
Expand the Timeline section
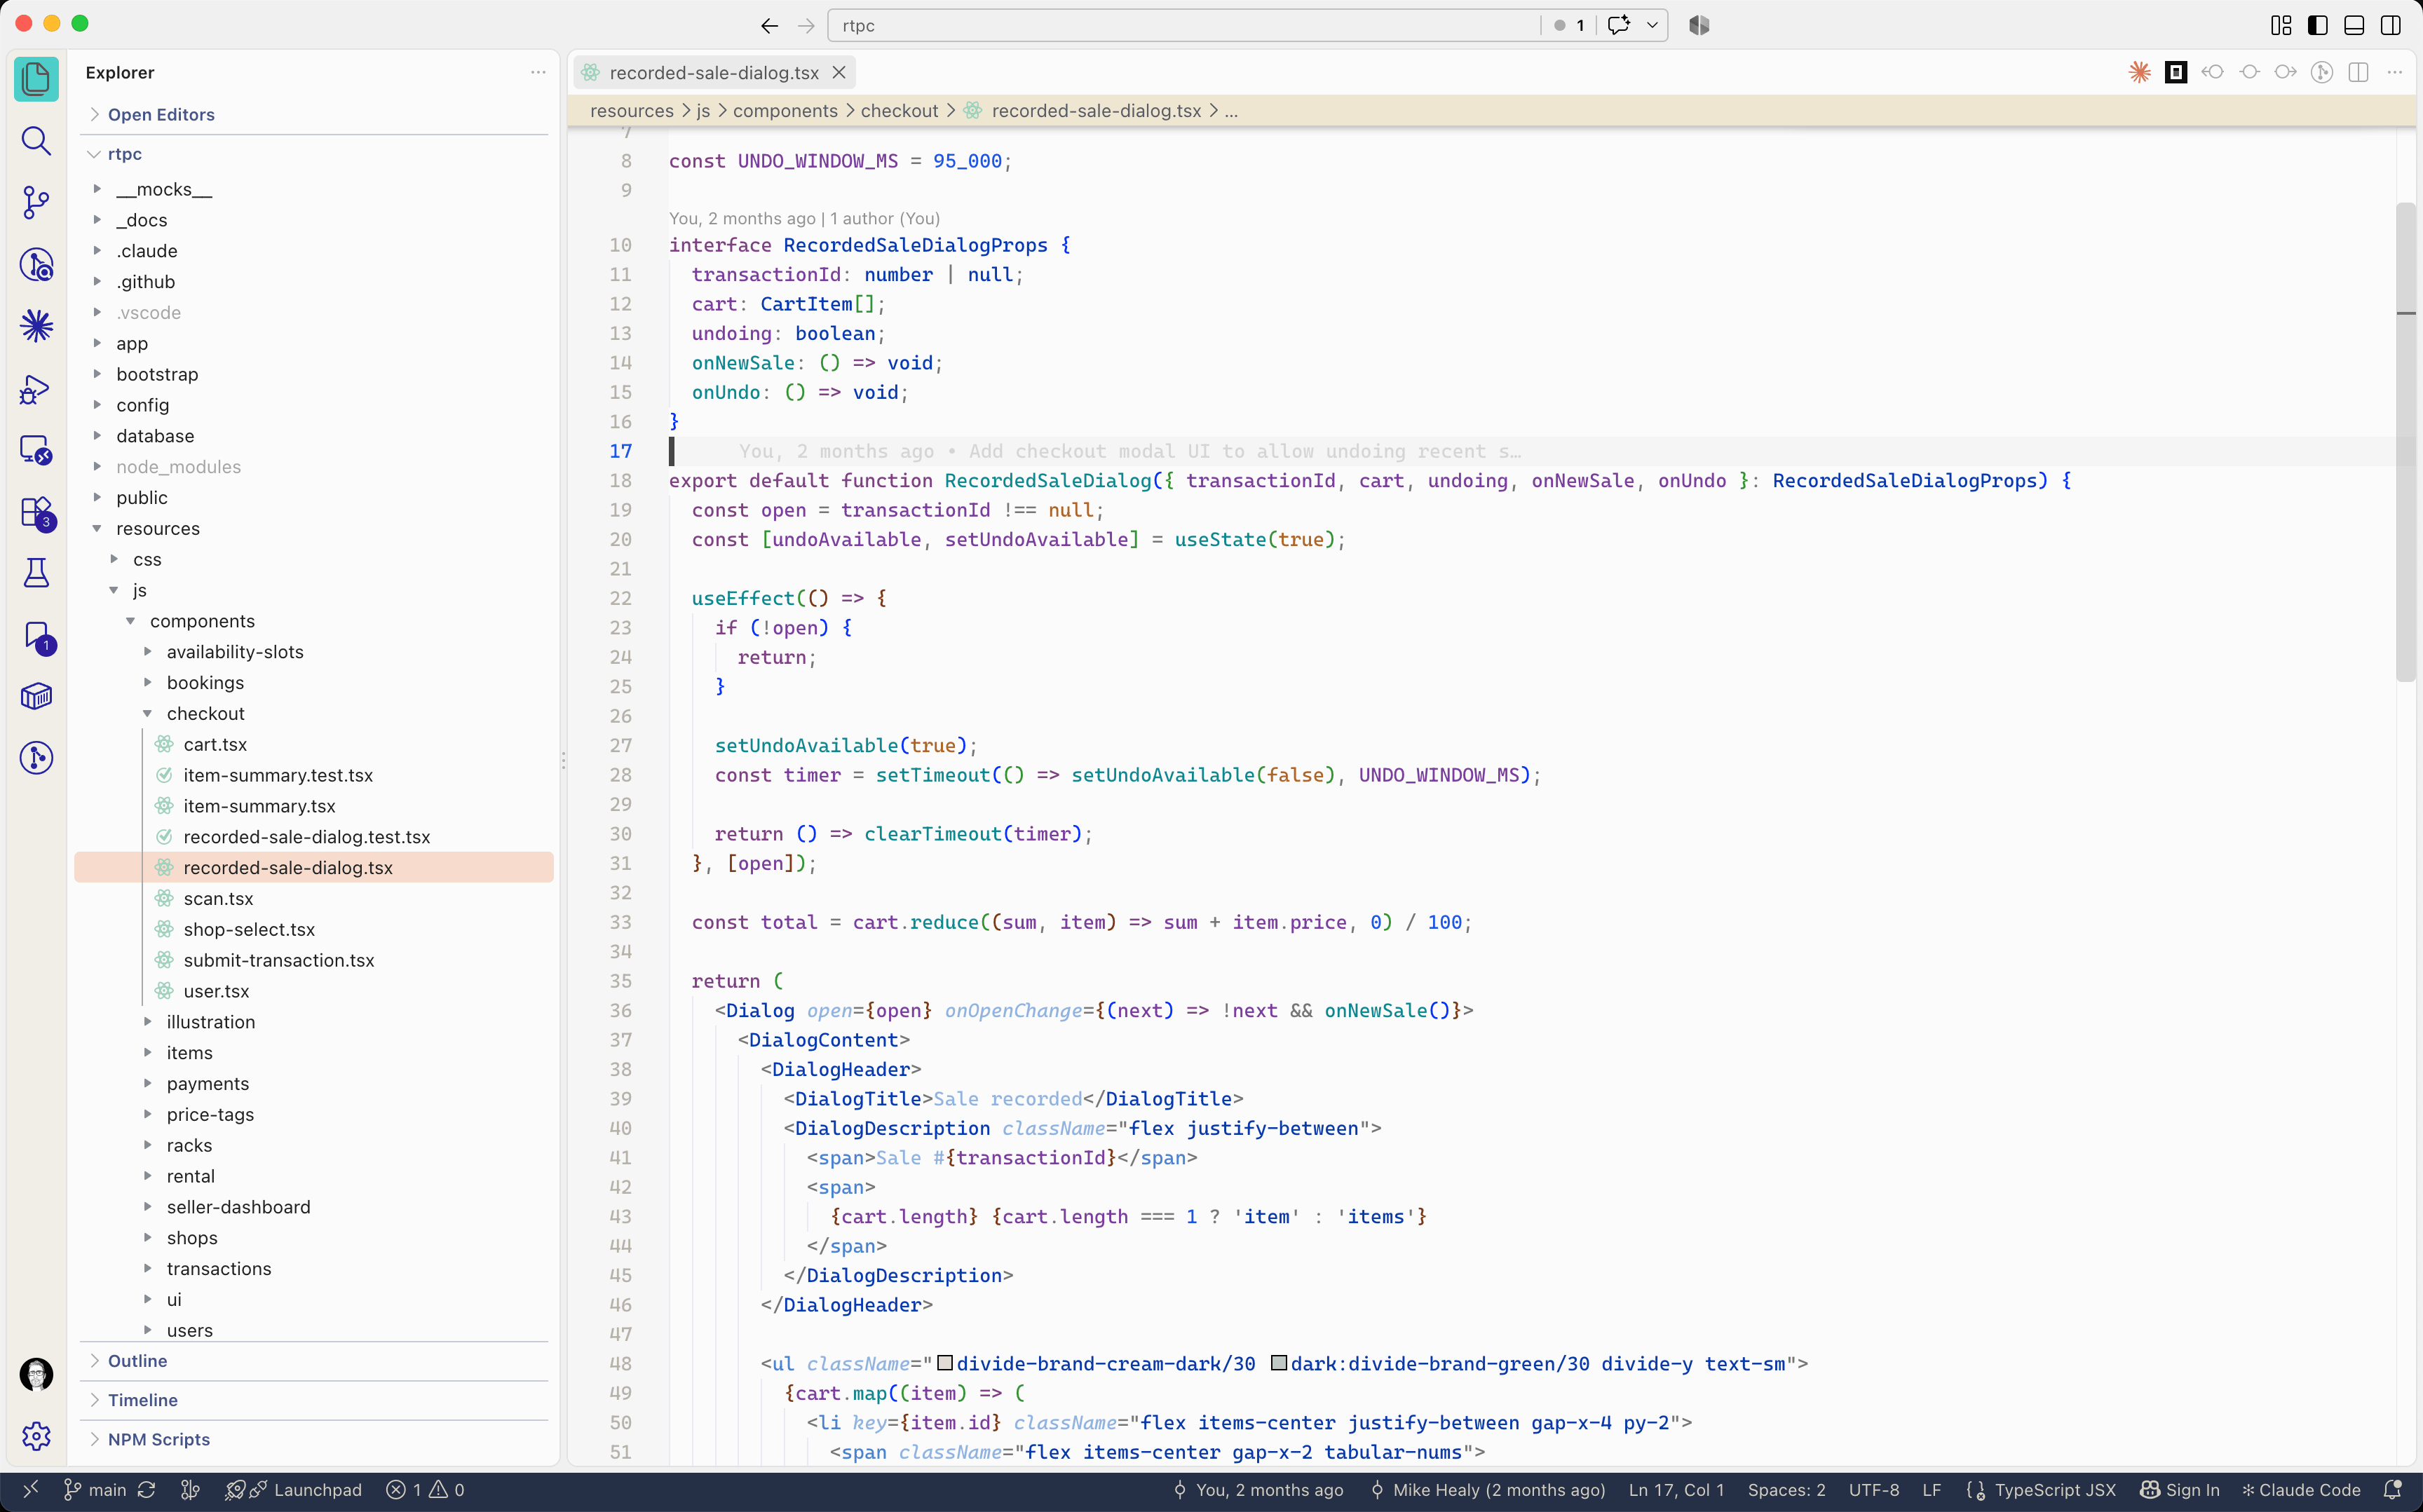click(x=314, y=1400)
